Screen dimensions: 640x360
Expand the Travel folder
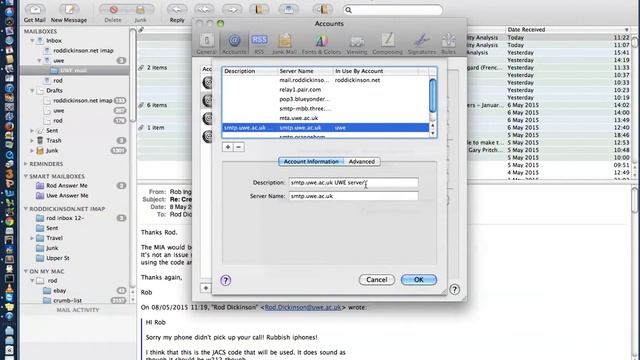(x=32, y=238)
